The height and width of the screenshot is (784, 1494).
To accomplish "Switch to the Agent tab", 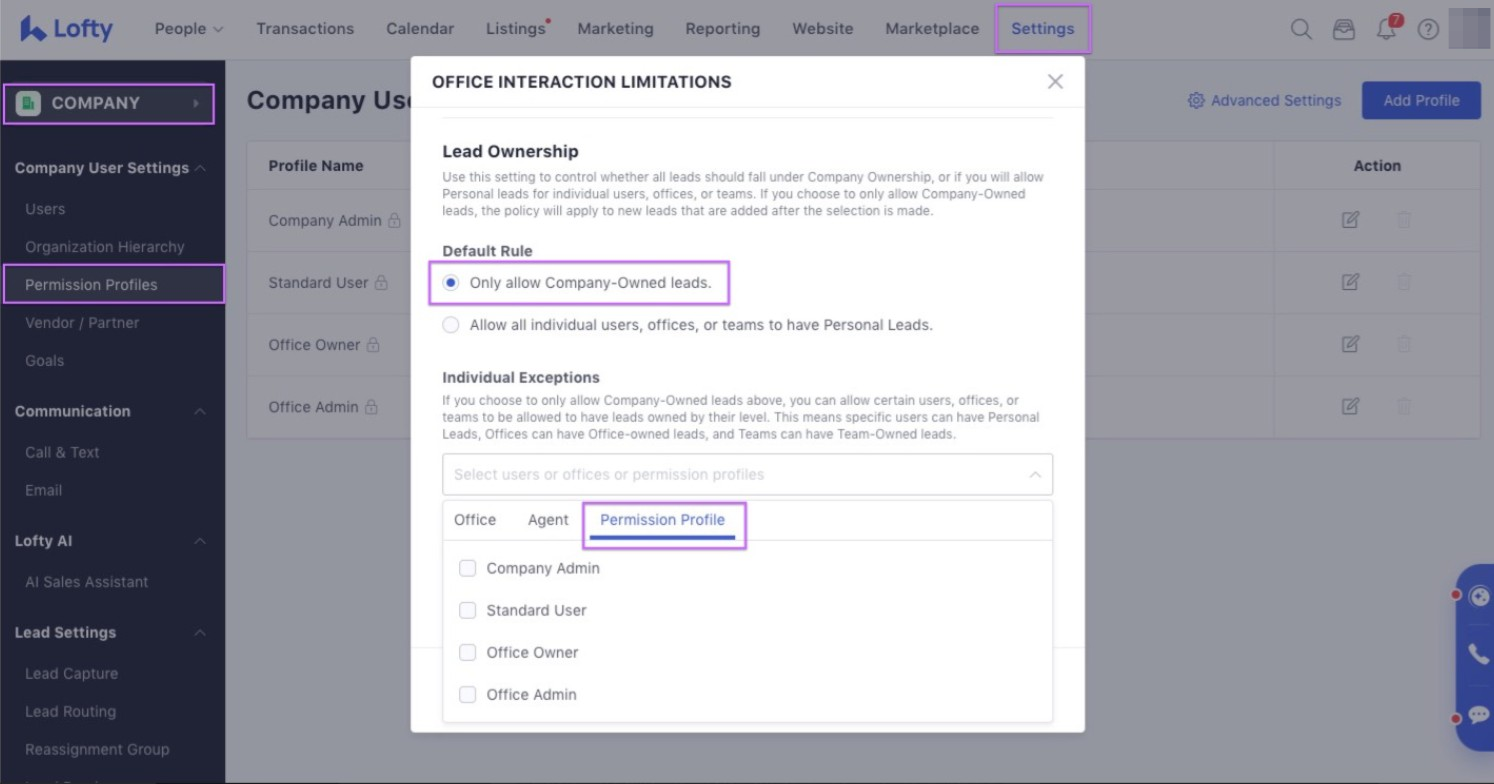I will [548, 520].
